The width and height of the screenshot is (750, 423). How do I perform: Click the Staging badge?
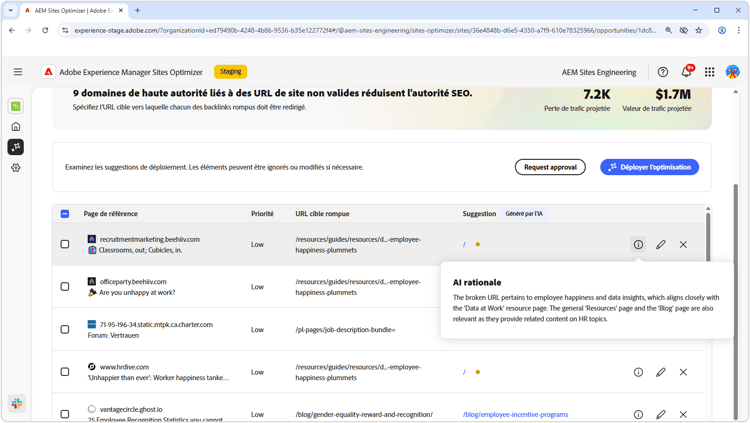(231, 72)
